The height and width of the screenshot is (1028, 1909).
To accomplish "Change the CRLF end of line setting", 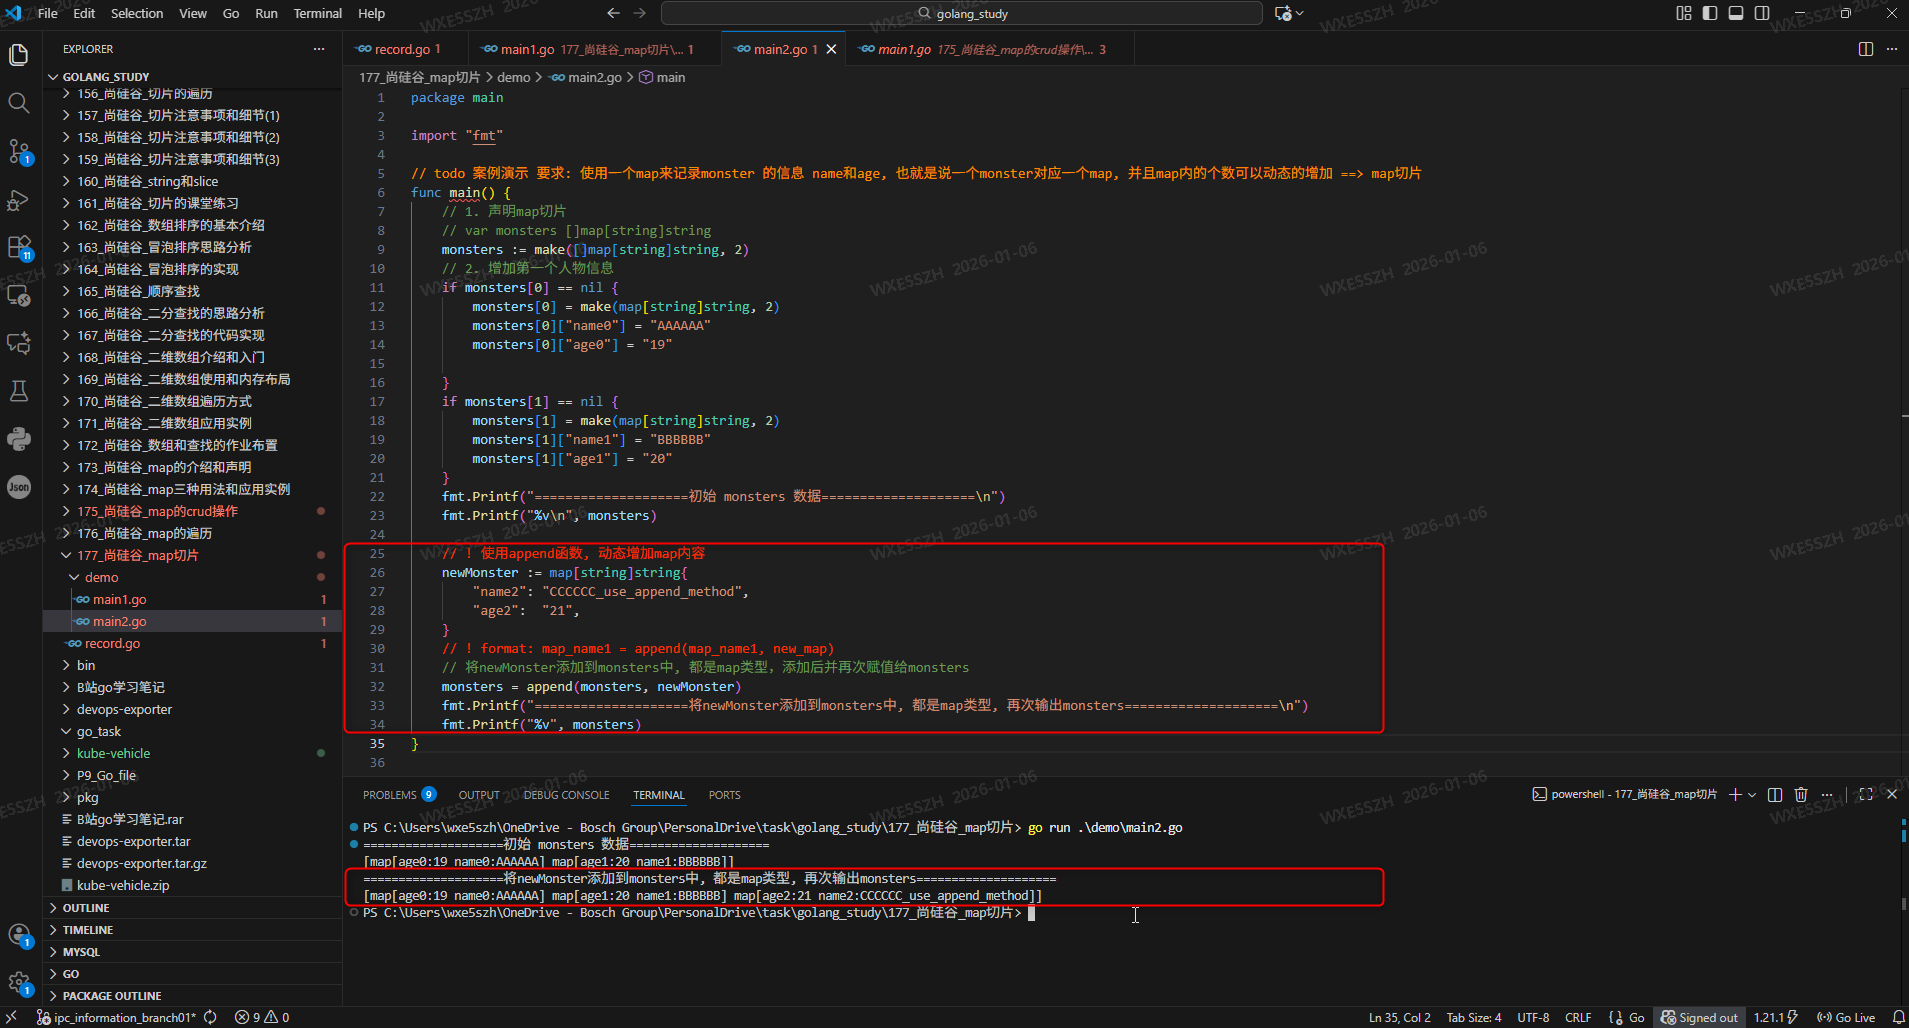I will point(1578,1017).
